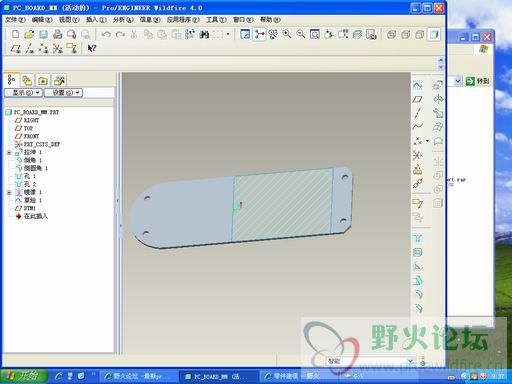Toggle spin center display icon
Viewport: 512px width, 384px height.
pos(259,34)
